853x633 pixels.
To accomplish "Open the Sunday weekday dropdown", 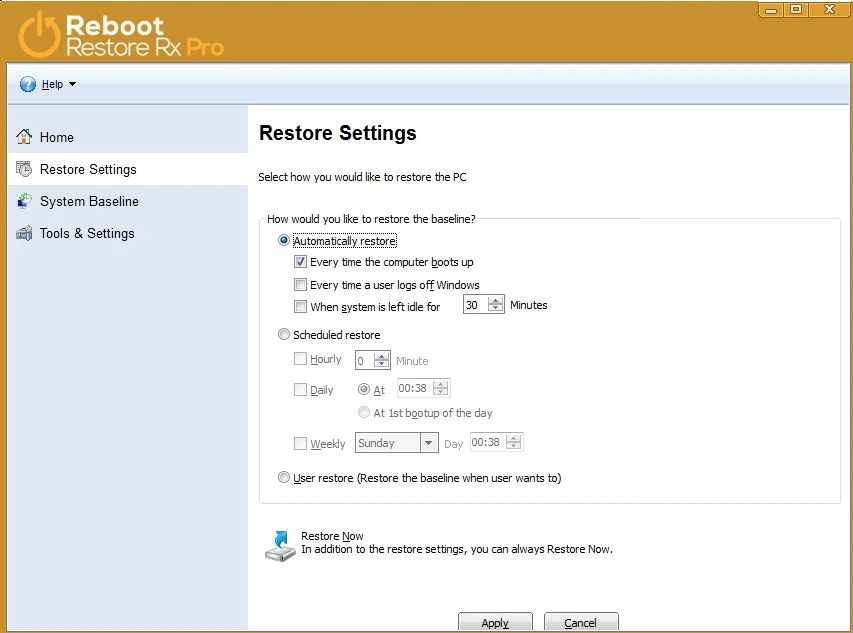I will point(397,443).
